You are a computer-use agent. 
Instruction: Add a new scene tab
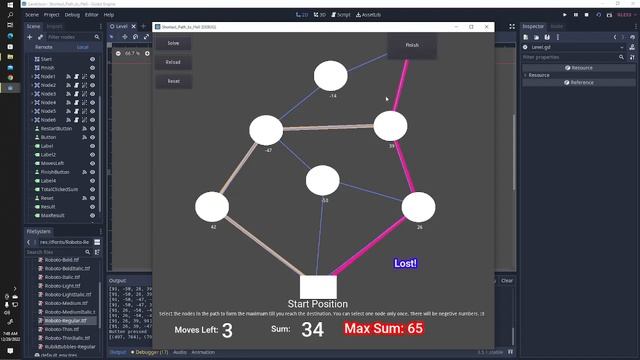(x=143, y=27)
